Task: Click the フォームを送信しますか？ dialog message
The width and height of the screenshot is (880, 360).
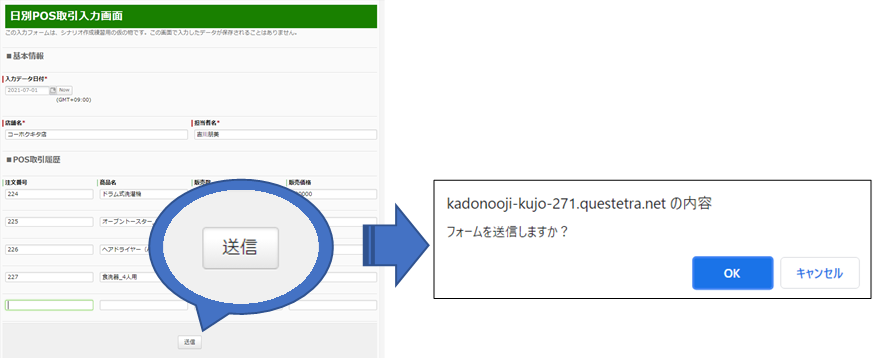Action: (x=507, y=231)
